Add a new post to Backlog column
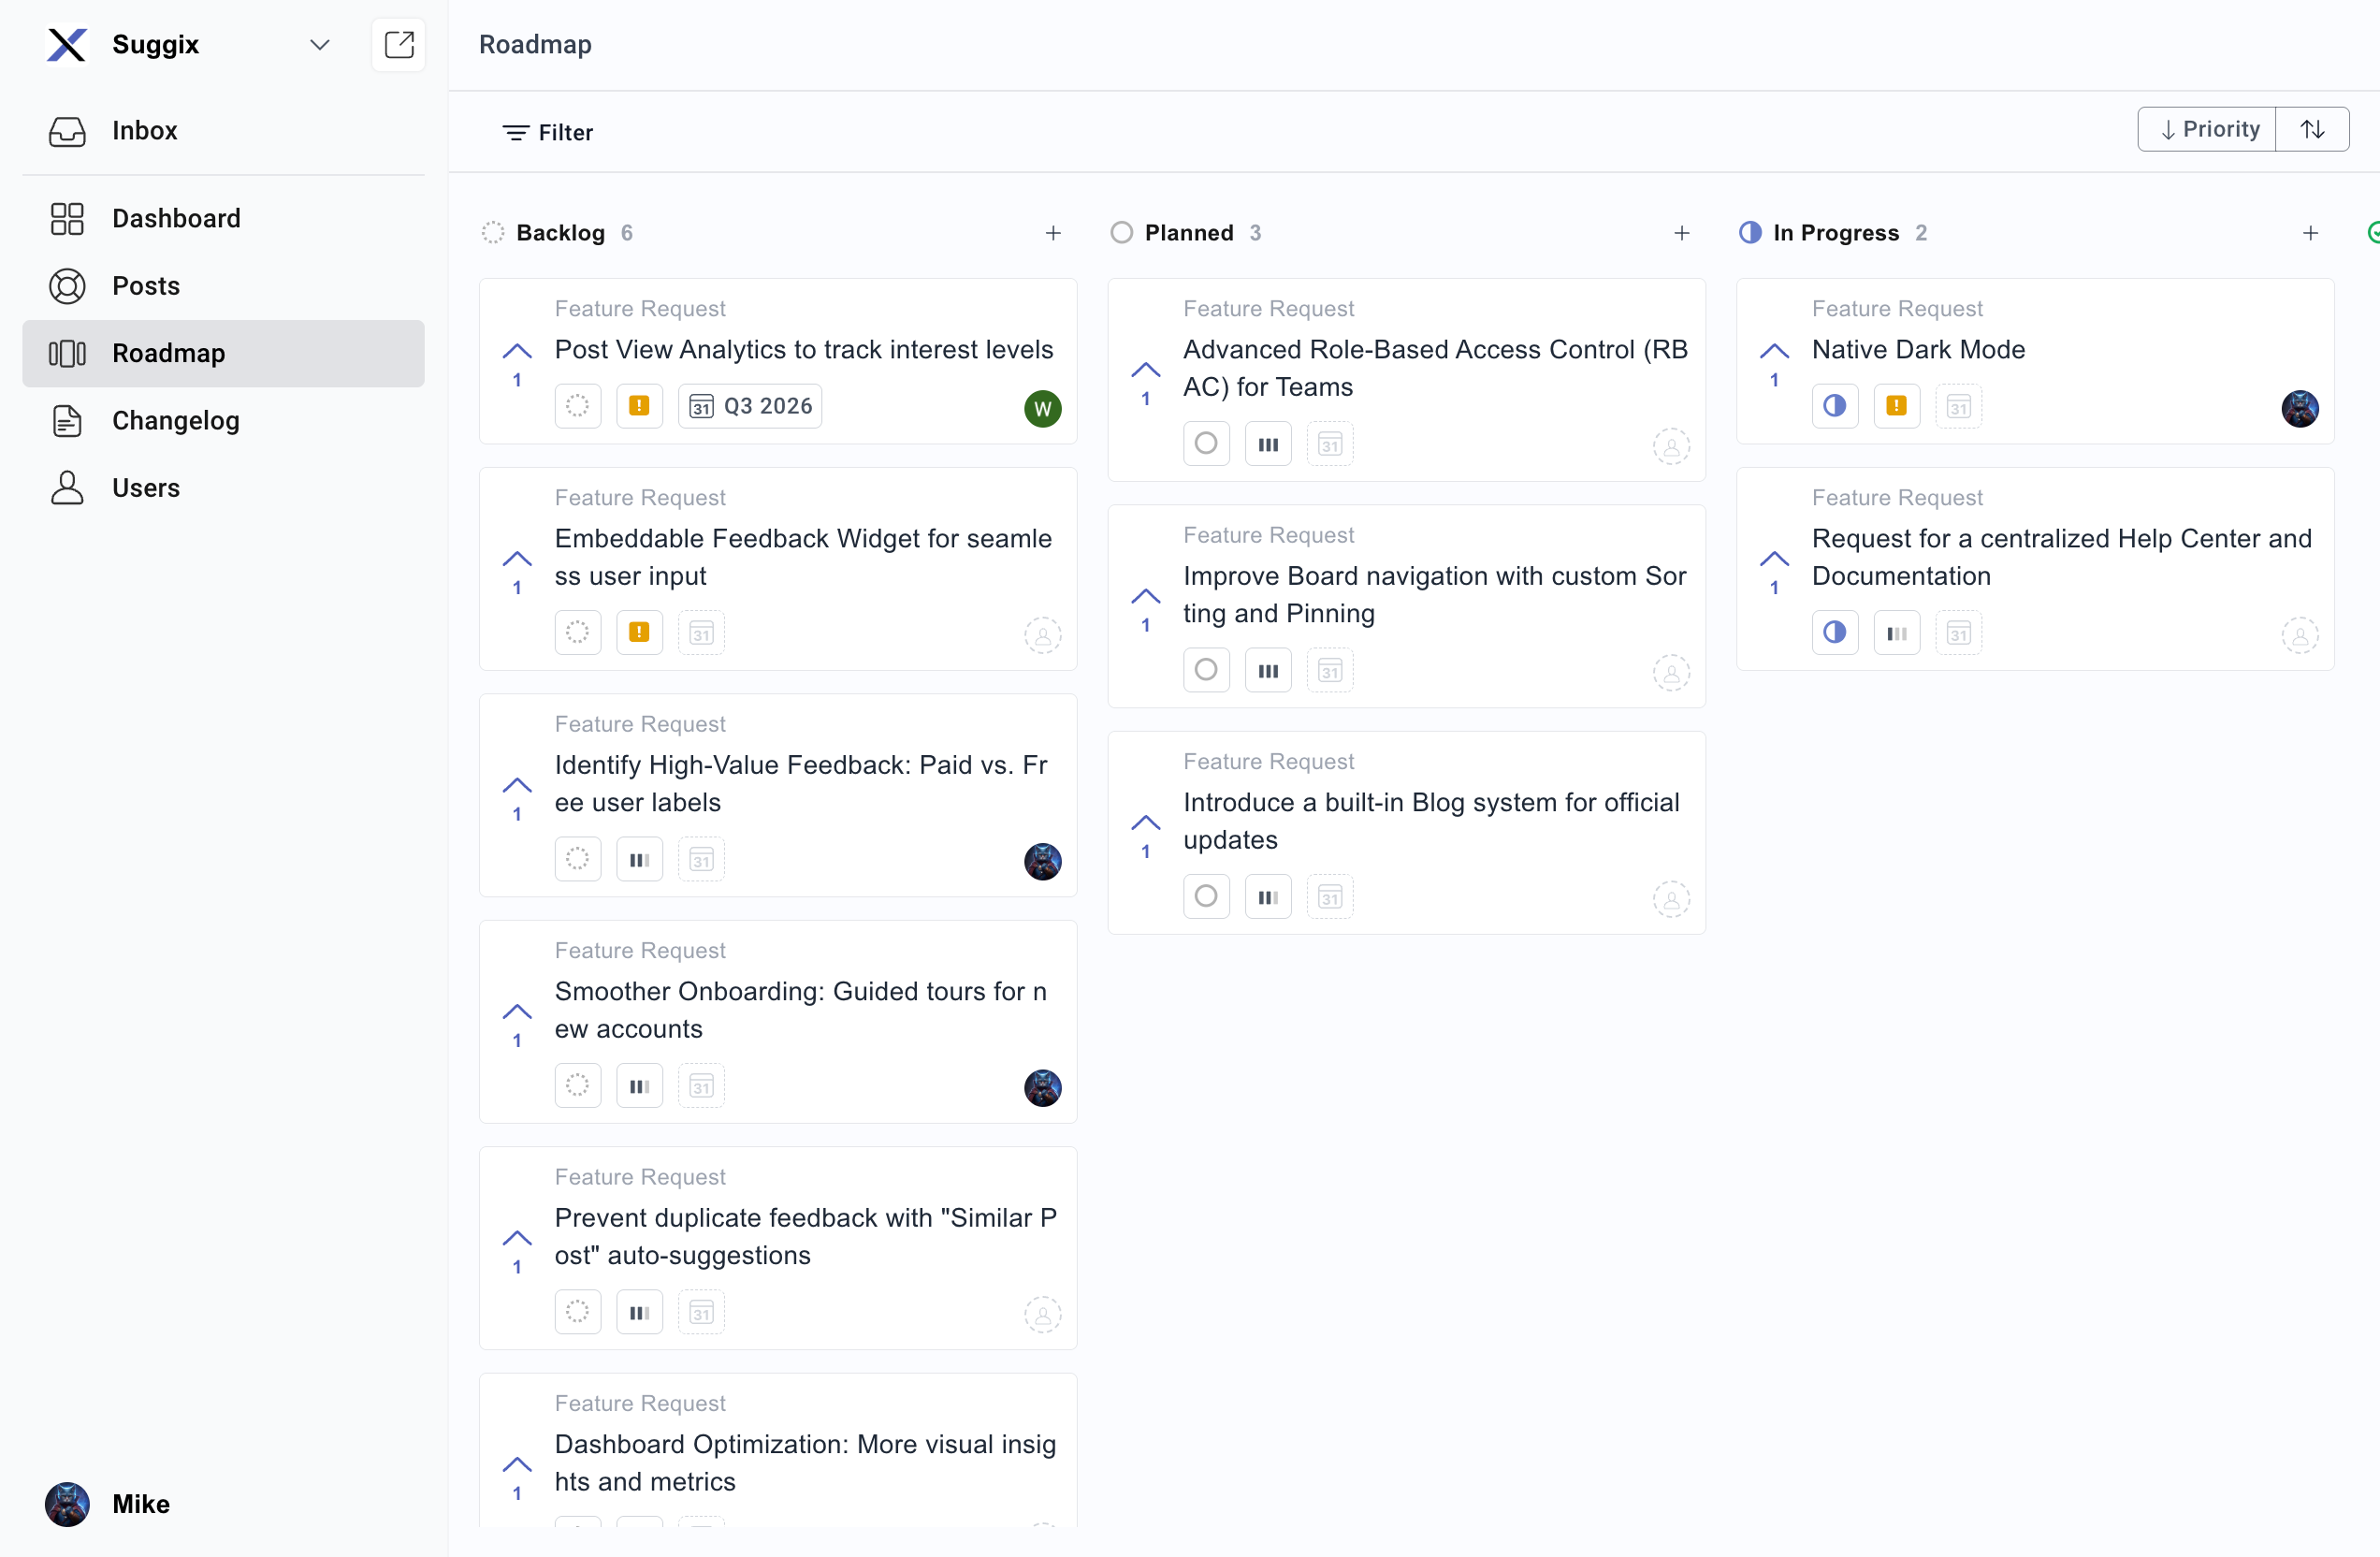2380x1557 pixels. click(1053, 233)
